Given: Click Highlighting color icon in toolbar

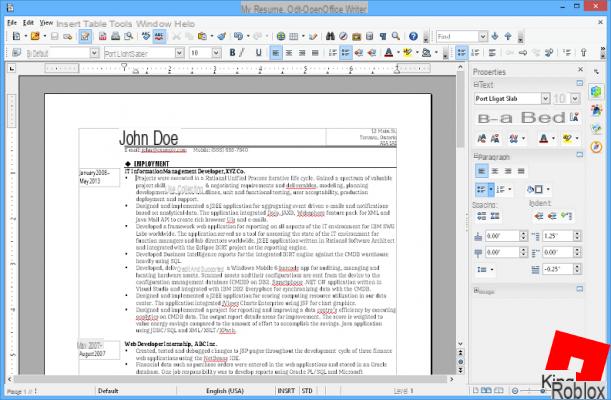Looking at the screenshot, I should pos(408,53).
